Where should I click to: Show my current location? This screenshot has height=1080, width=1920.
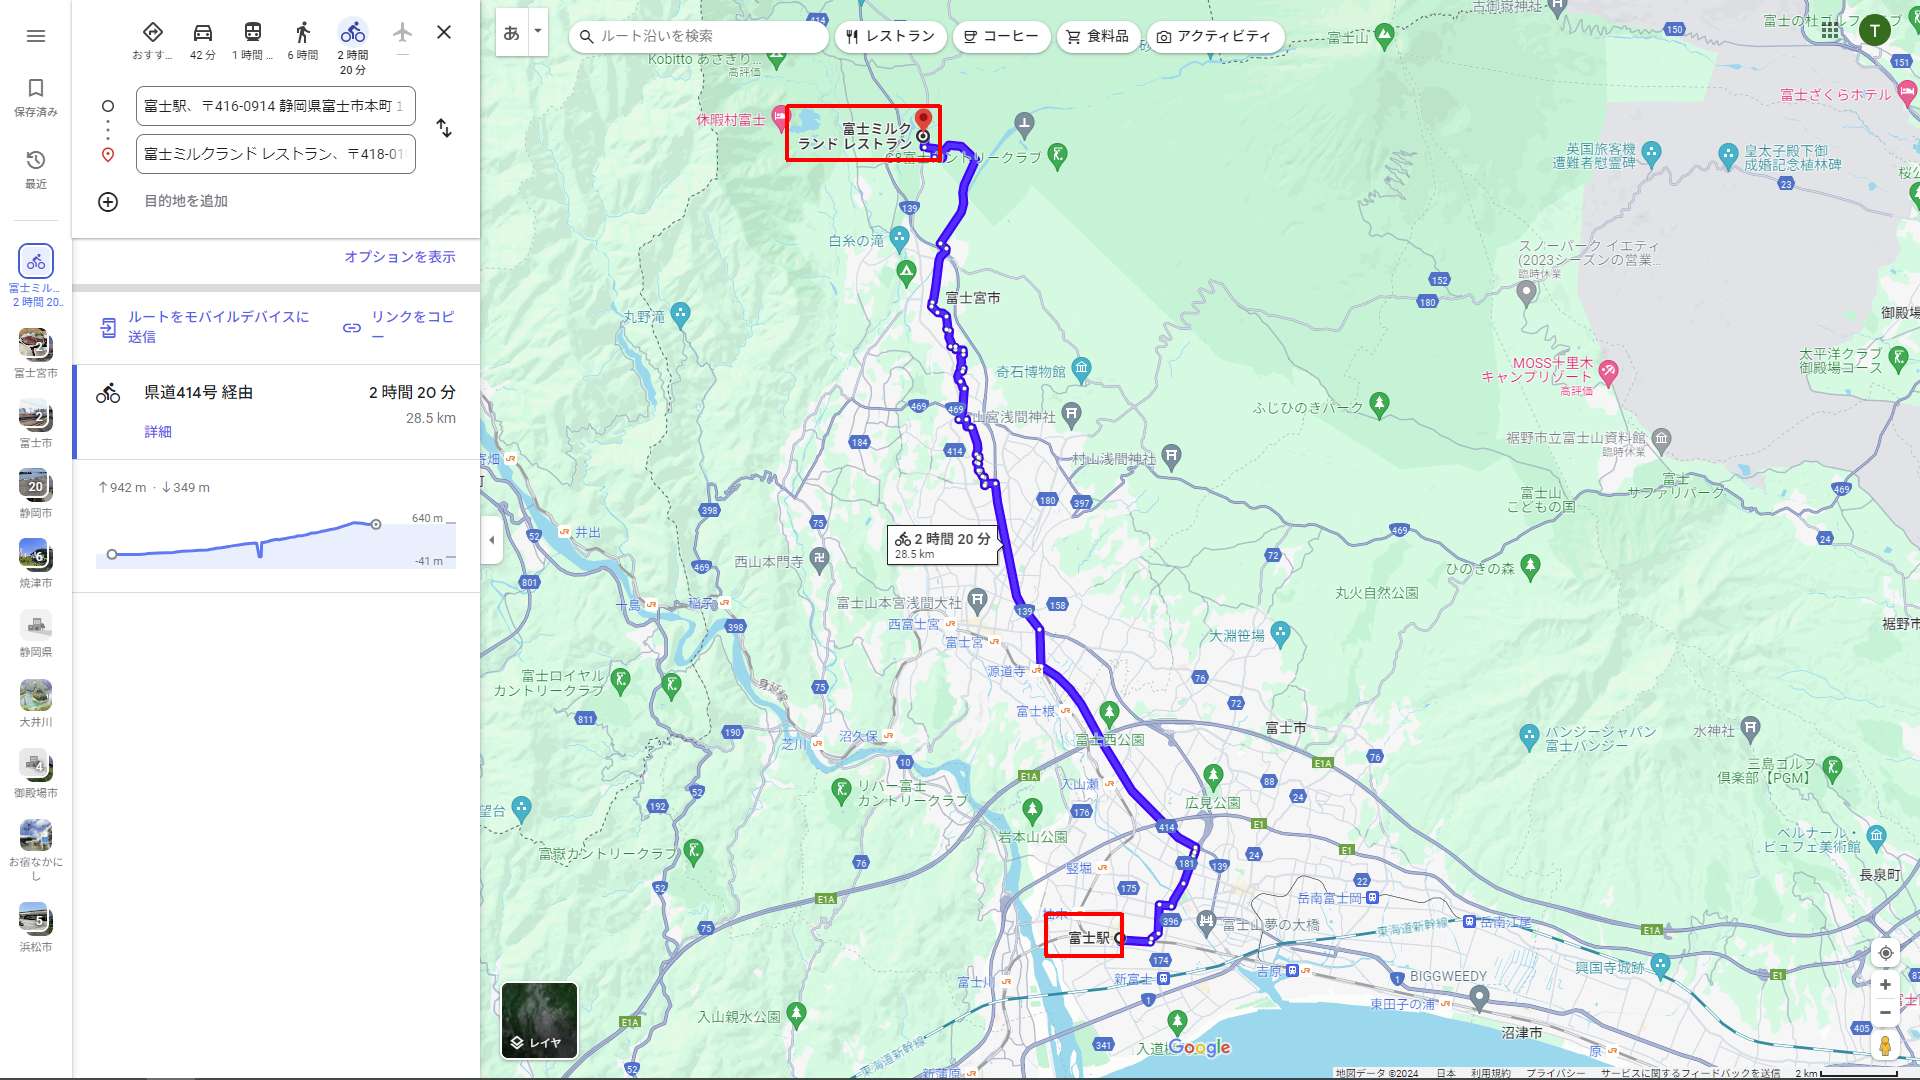(1885, 953)
